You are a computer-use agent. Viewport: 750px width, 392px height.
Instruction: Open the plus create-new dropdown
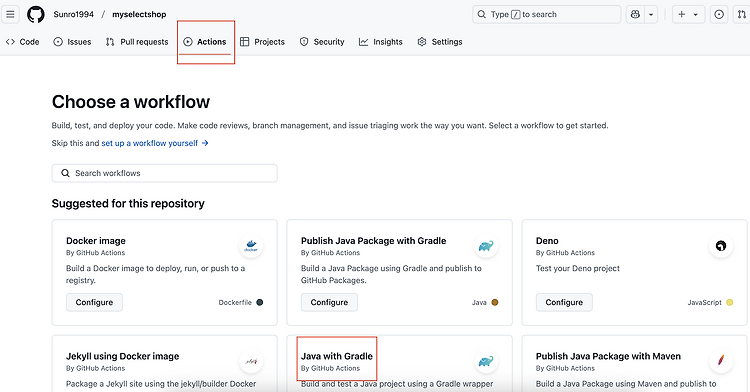tap(688, 14)
